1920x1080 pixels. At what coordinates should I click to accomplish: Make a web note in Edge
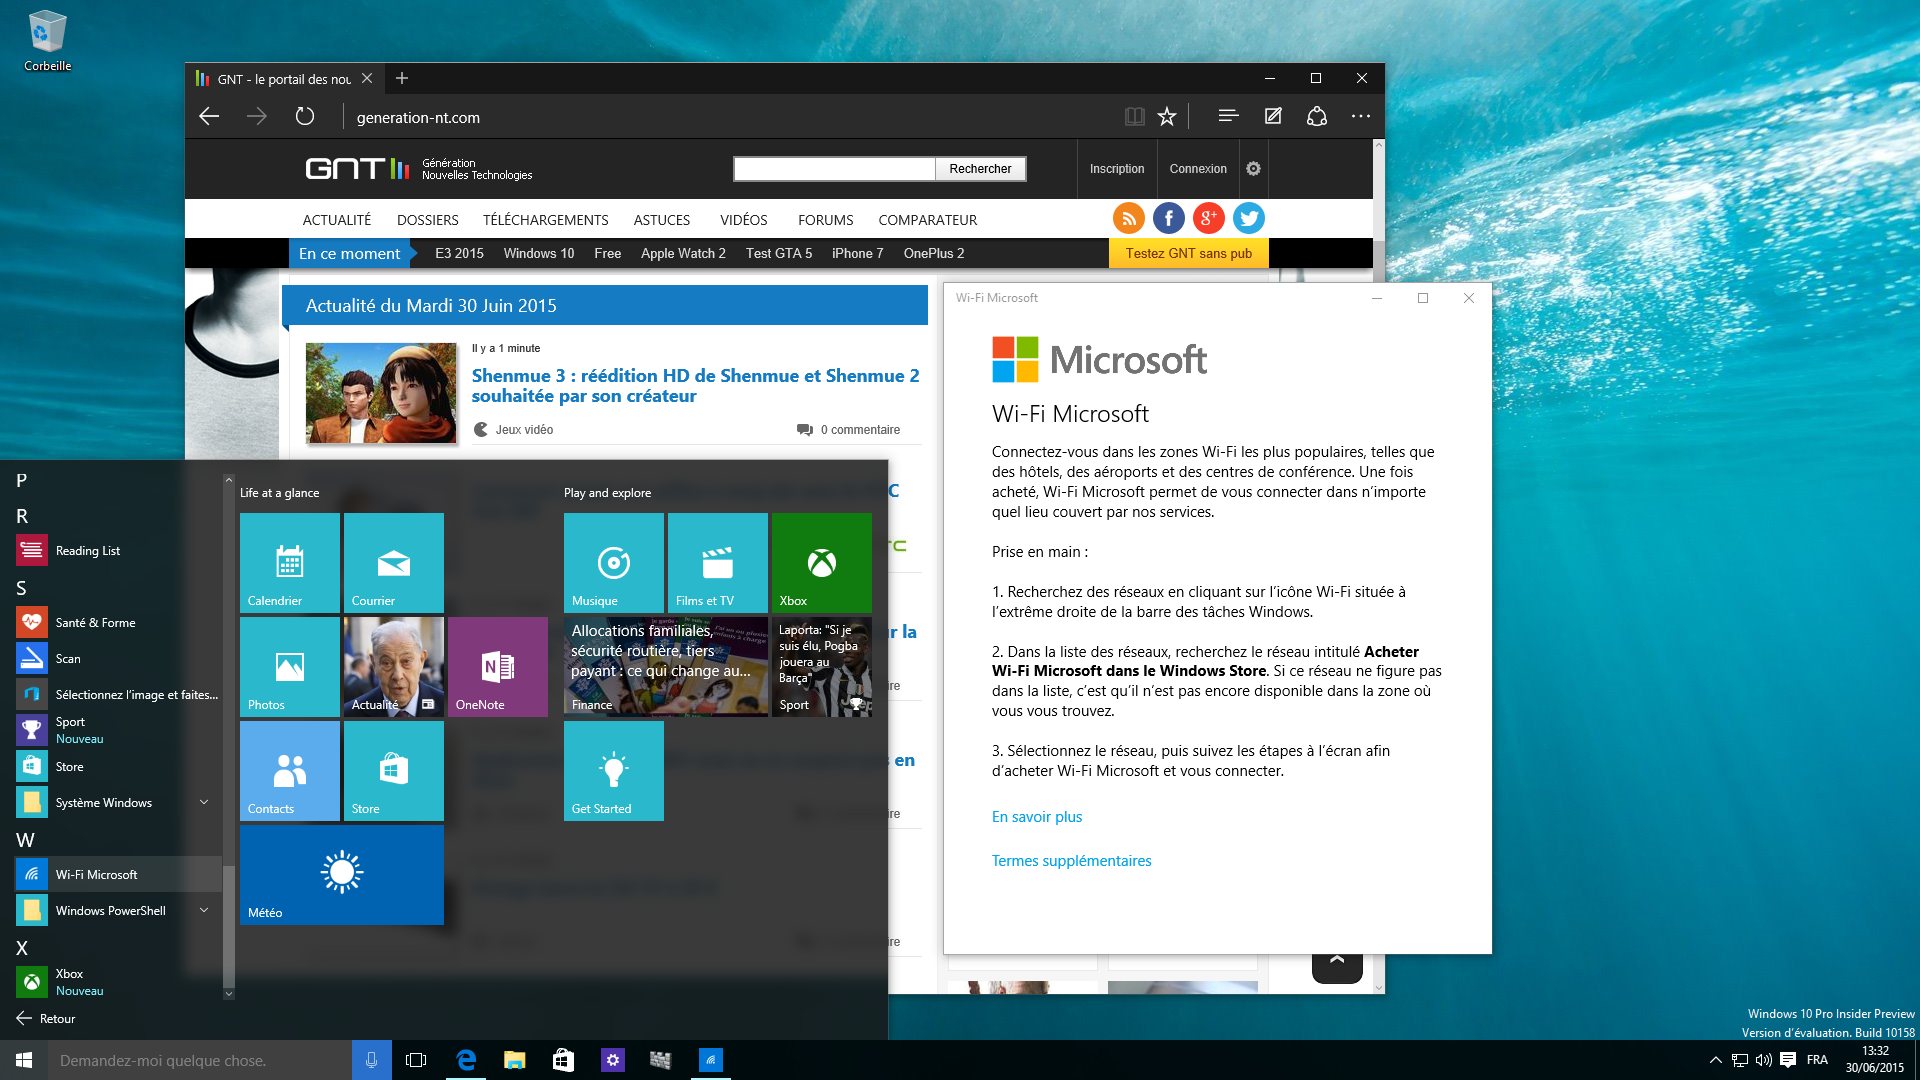coord(1273,116)
